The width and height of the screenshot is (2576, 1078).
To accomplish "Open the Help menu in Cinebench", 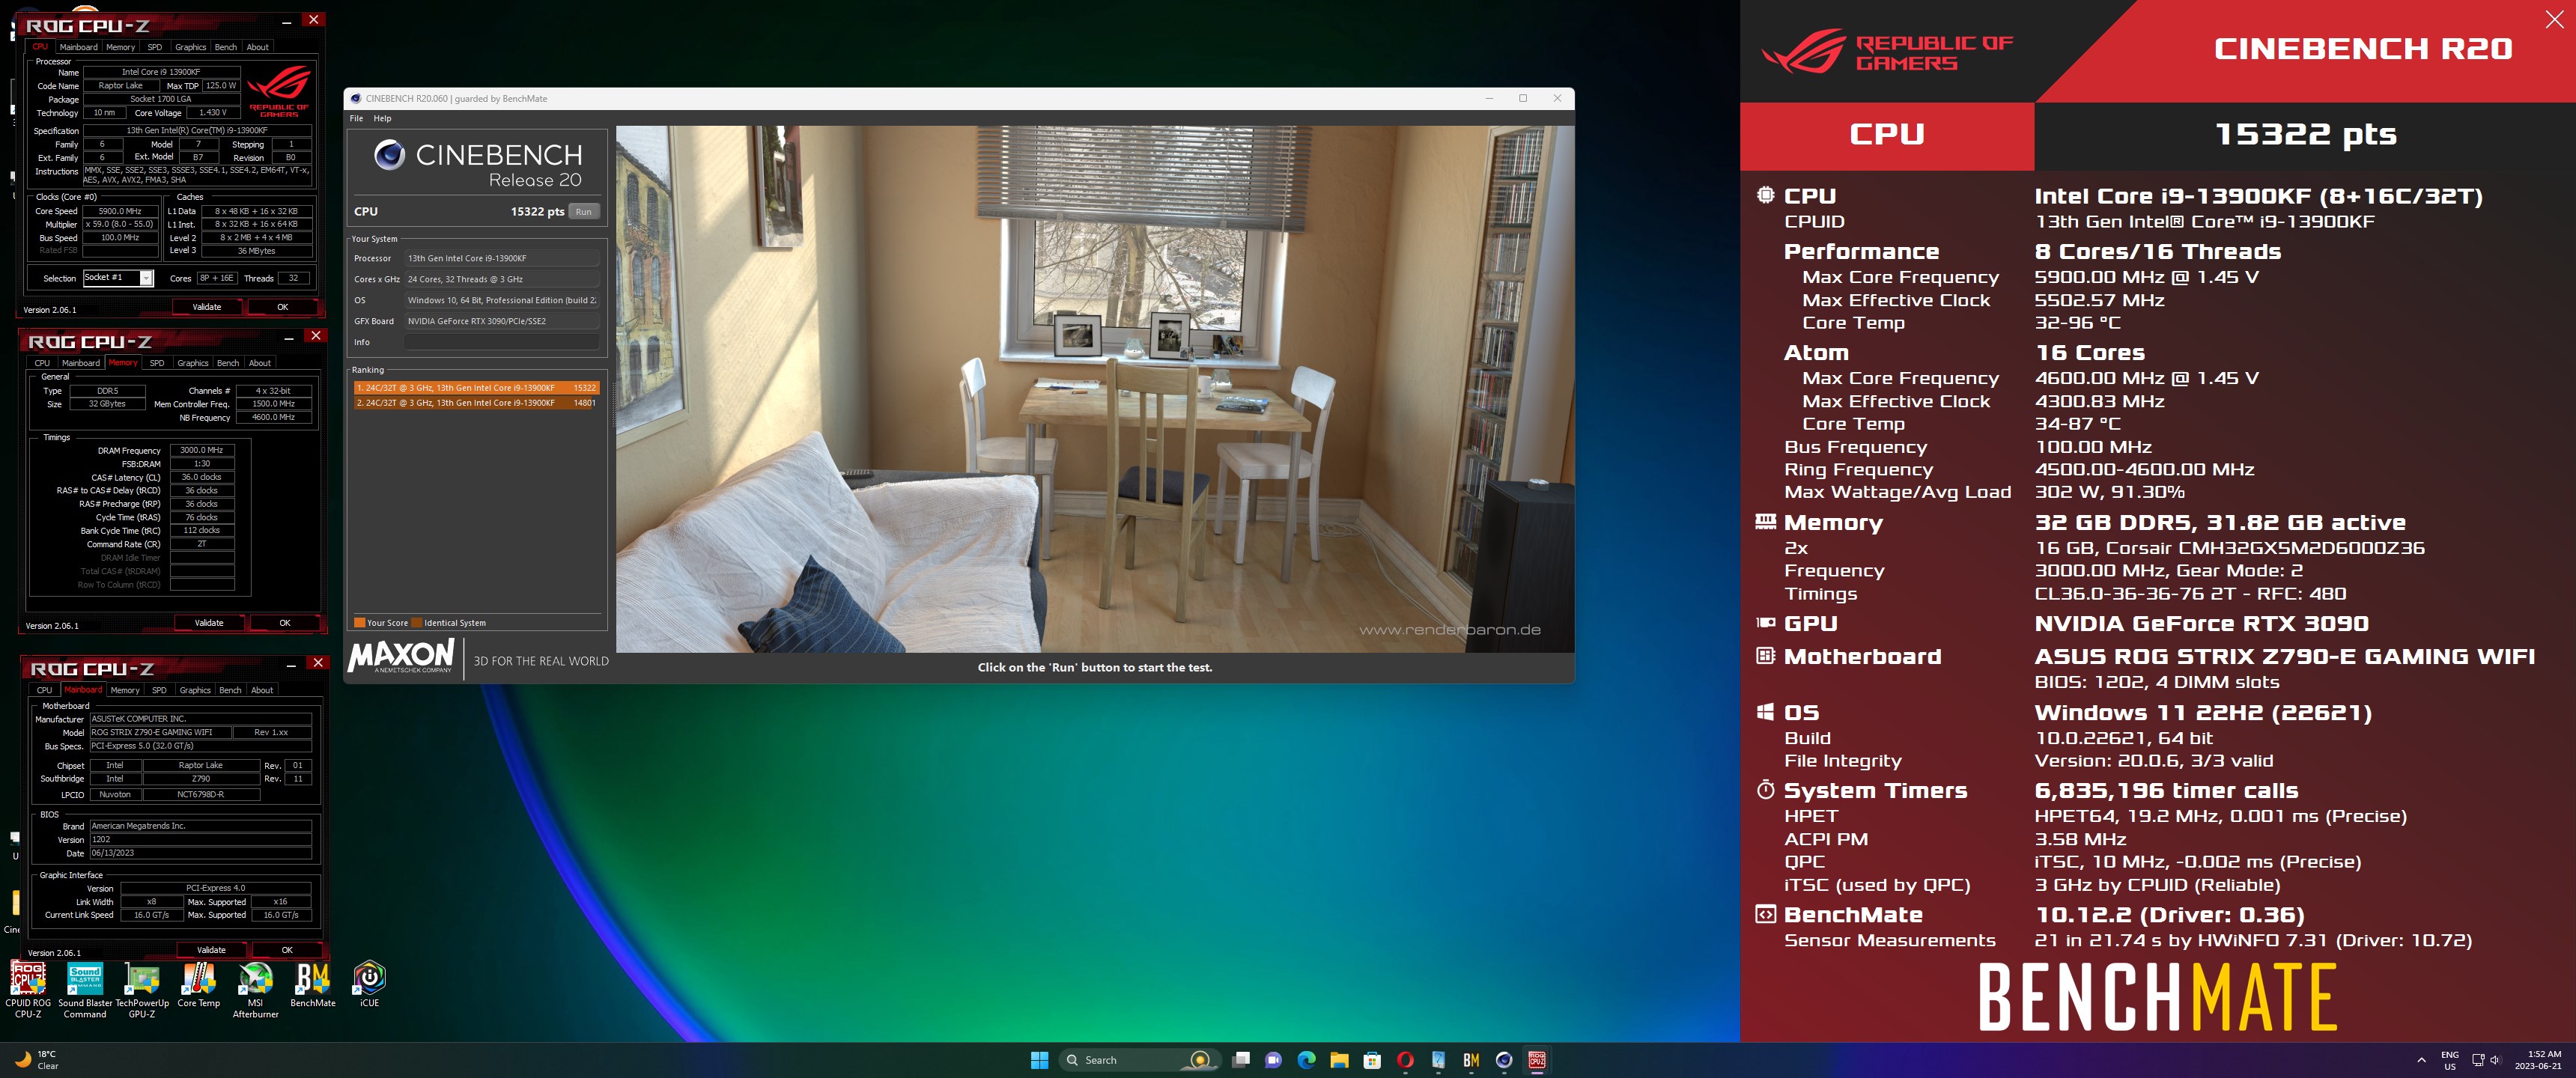I will pos(382,118).
